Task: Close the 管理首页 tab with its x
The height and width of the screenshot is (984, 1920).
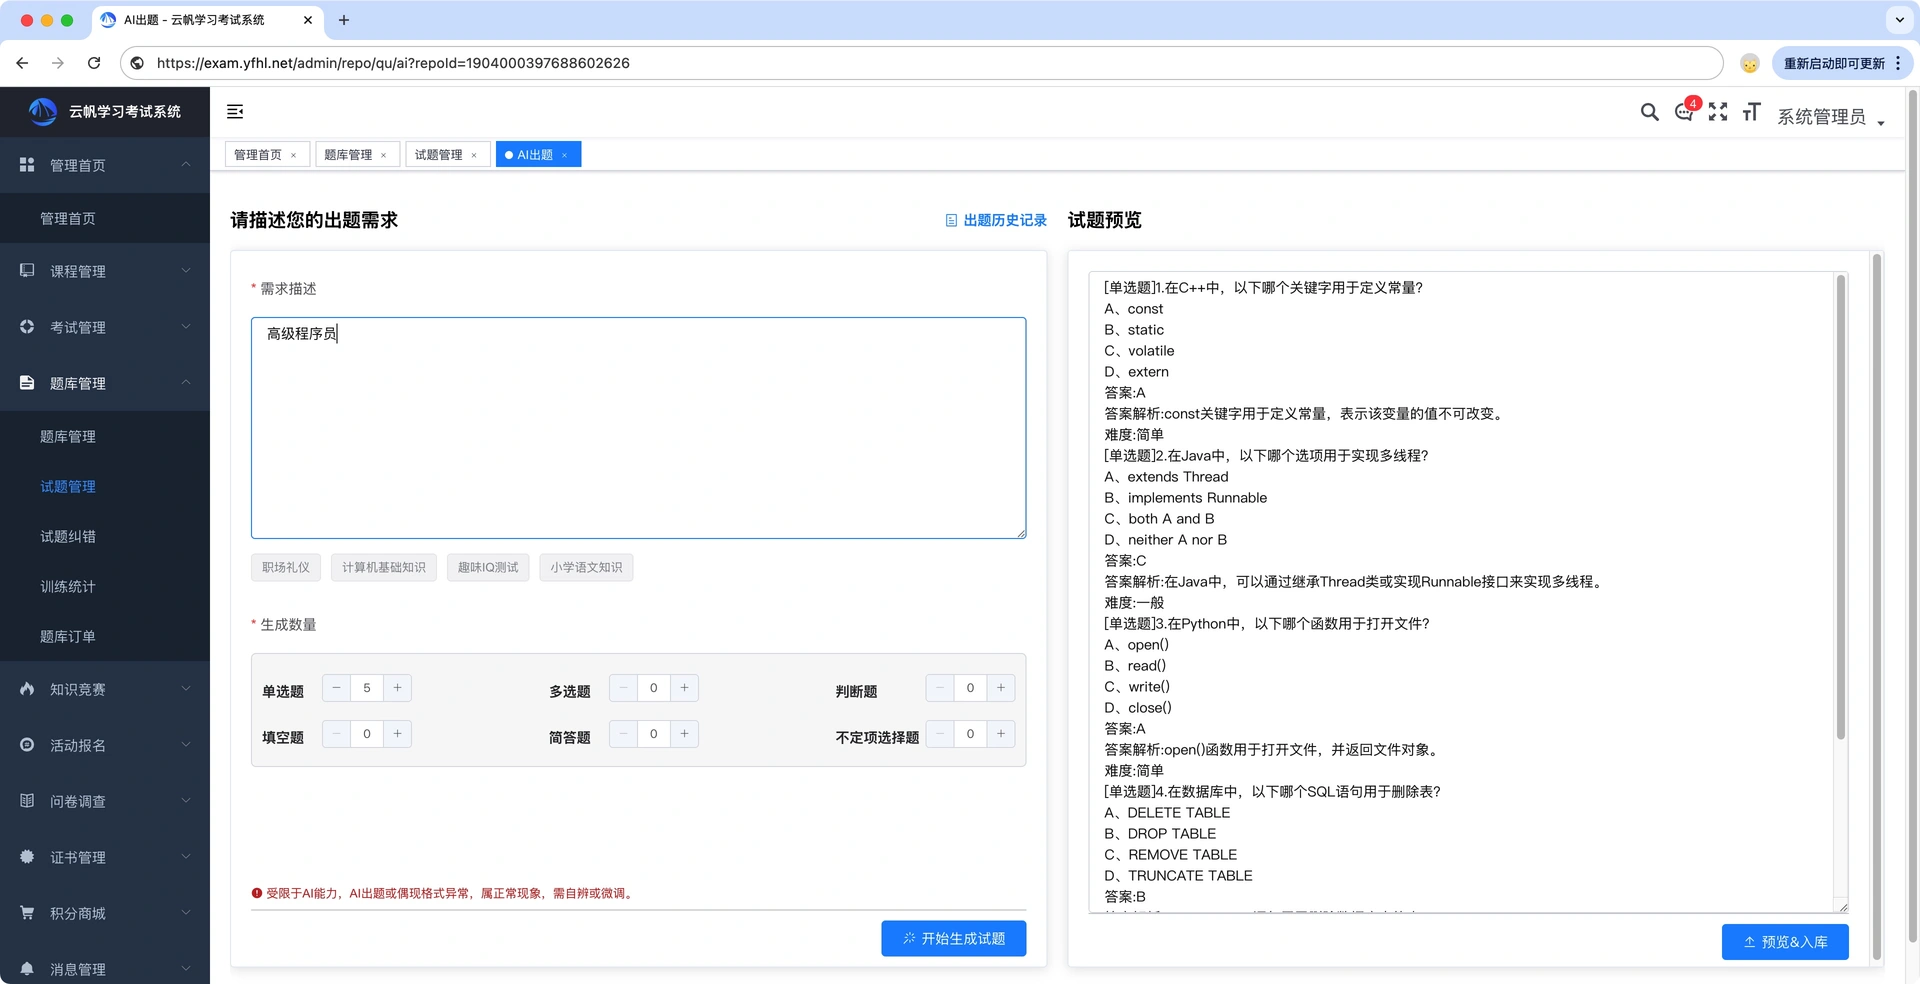Action: (x=293, y=155)
